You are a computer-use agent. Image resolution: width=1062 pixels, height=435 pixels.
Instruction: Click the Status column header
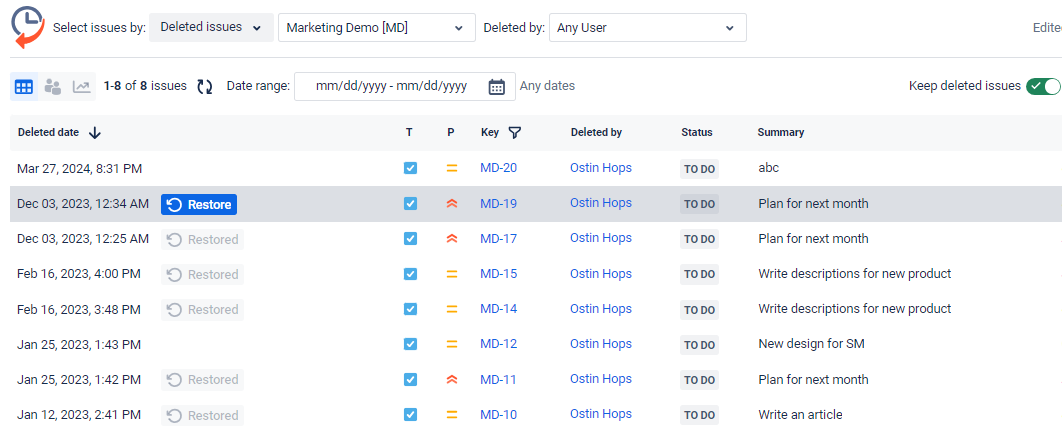(696, 132)
